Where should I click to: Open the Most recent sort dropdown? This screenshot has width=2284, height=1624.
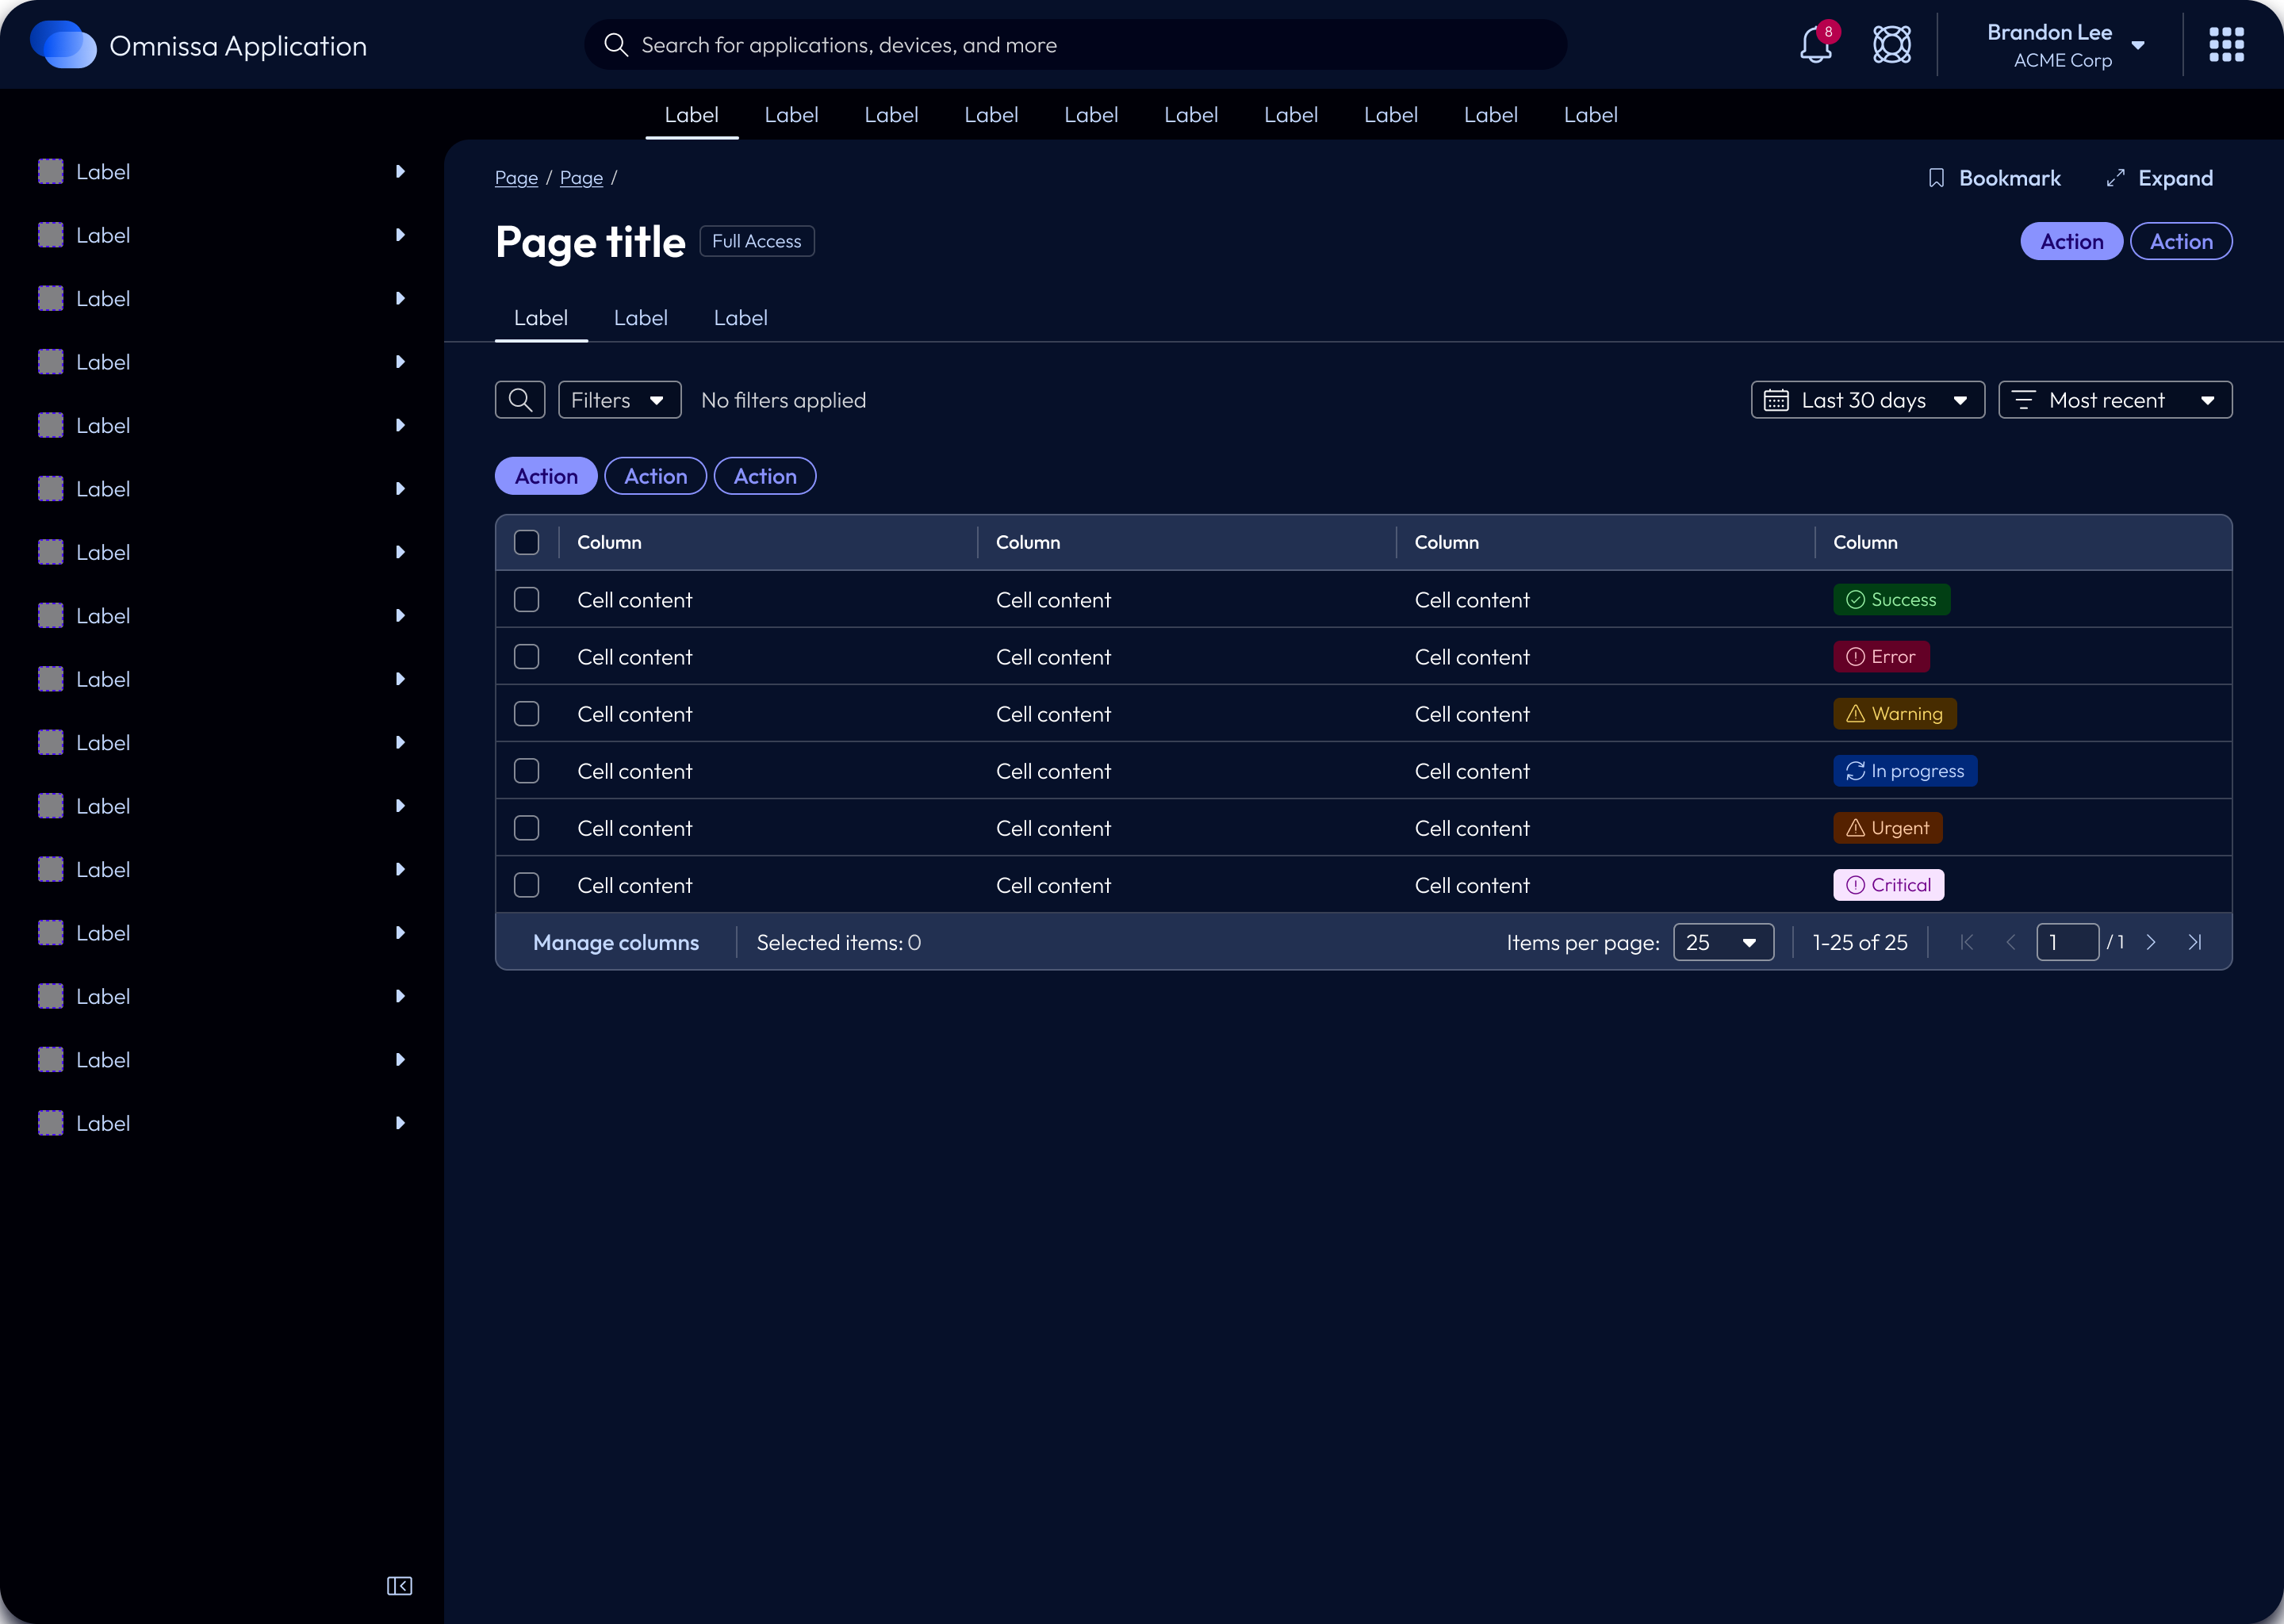(2114, 400)
